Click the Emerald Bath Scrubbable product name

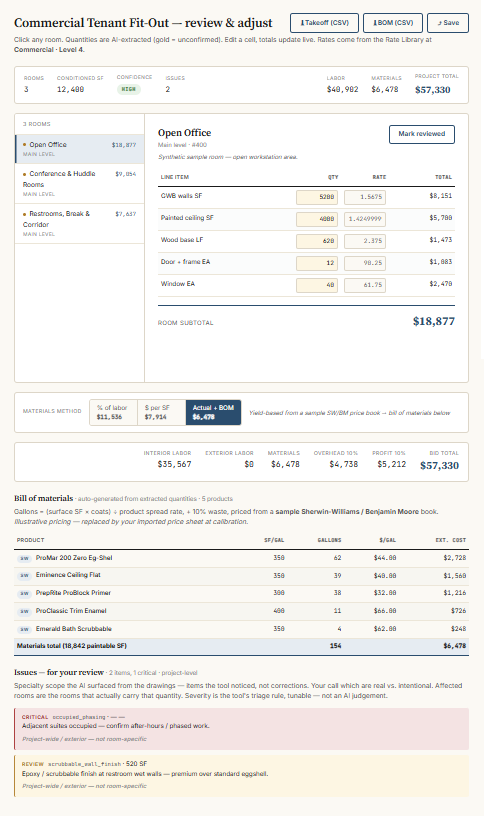(x=73, y=629)
